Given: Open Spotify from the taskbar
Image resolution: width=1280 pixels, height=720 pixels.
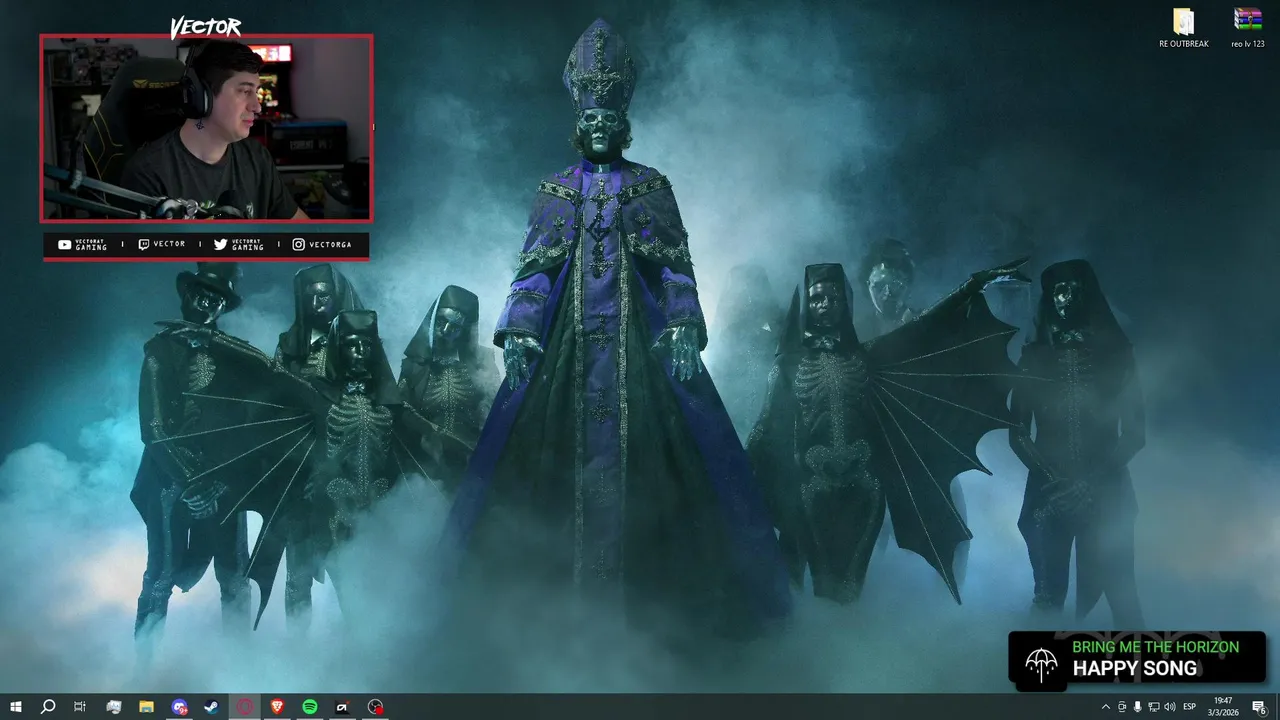Looking at the screenshot, I should click(x=310, y=707).
